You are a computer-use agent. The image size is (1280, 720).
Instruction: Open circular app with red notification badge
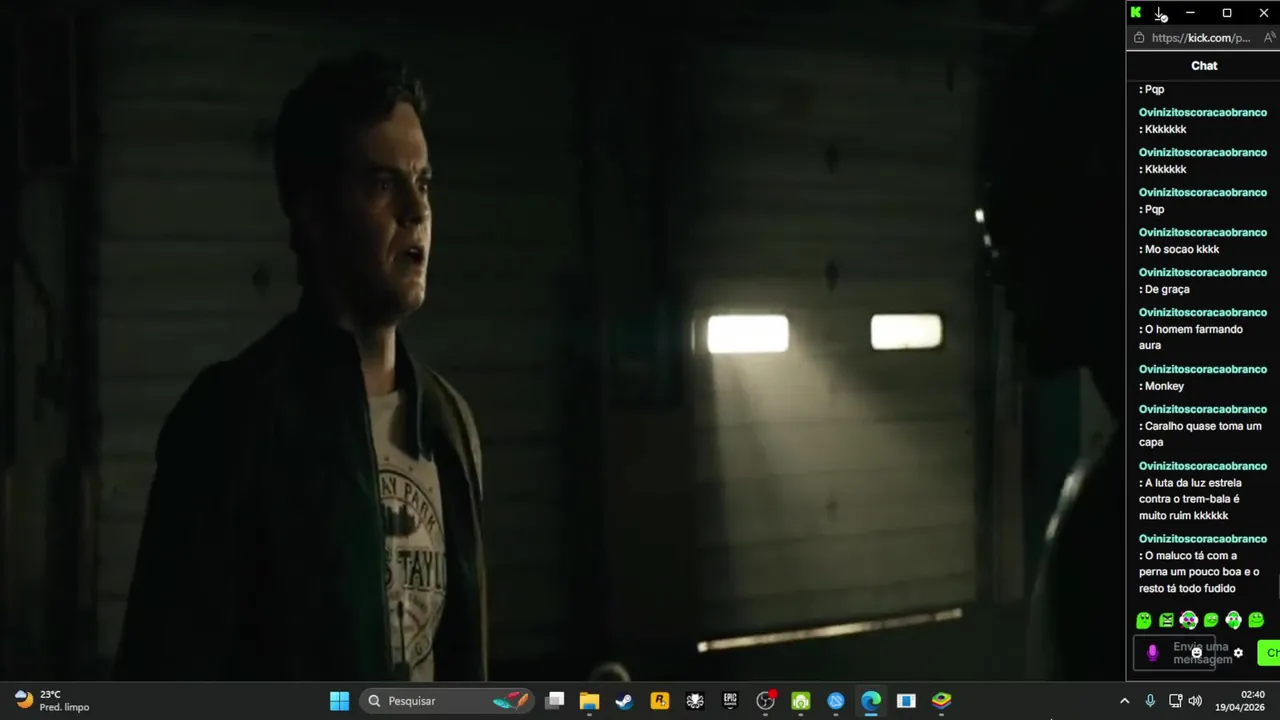point(766,701)
